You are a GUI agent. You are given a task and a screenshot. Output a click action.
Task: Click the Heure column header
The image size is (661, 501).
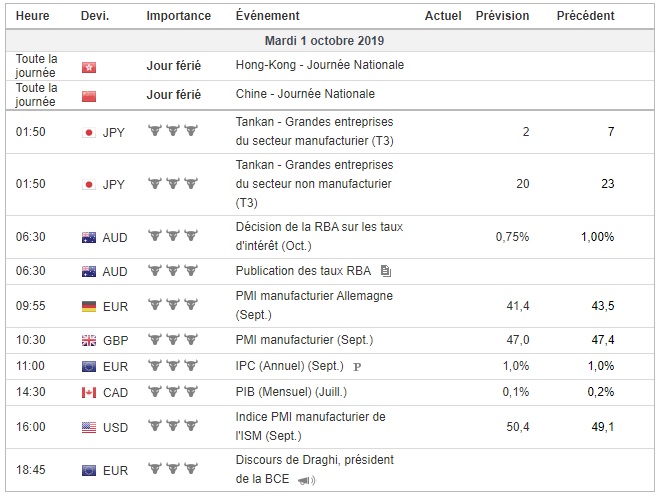[33, 16]
